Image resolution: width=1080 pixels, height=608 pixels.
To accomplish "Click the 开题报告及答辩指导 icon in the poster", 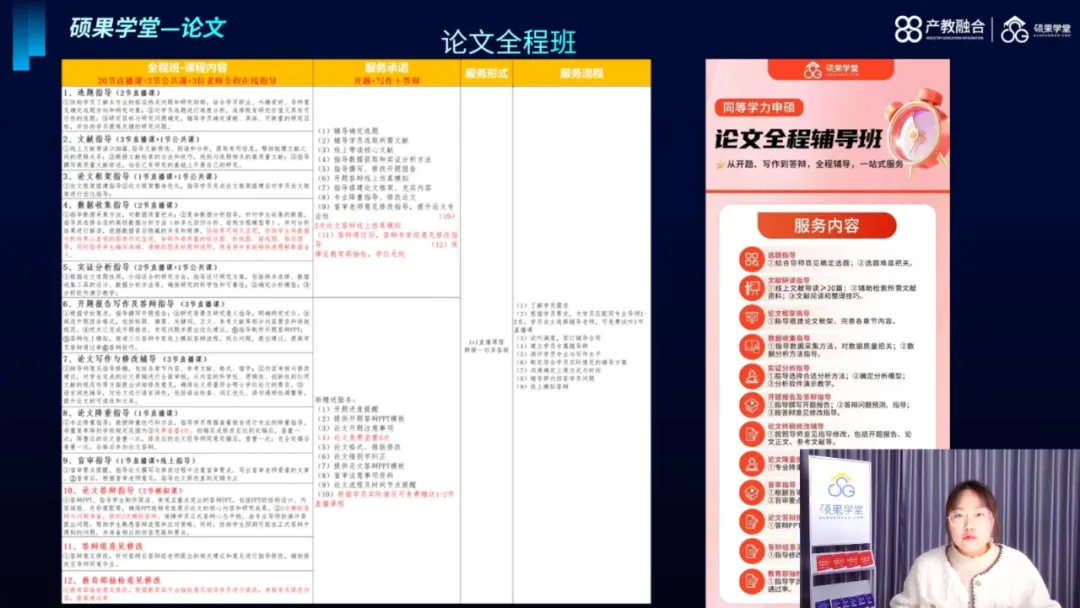I will [751, 405].
